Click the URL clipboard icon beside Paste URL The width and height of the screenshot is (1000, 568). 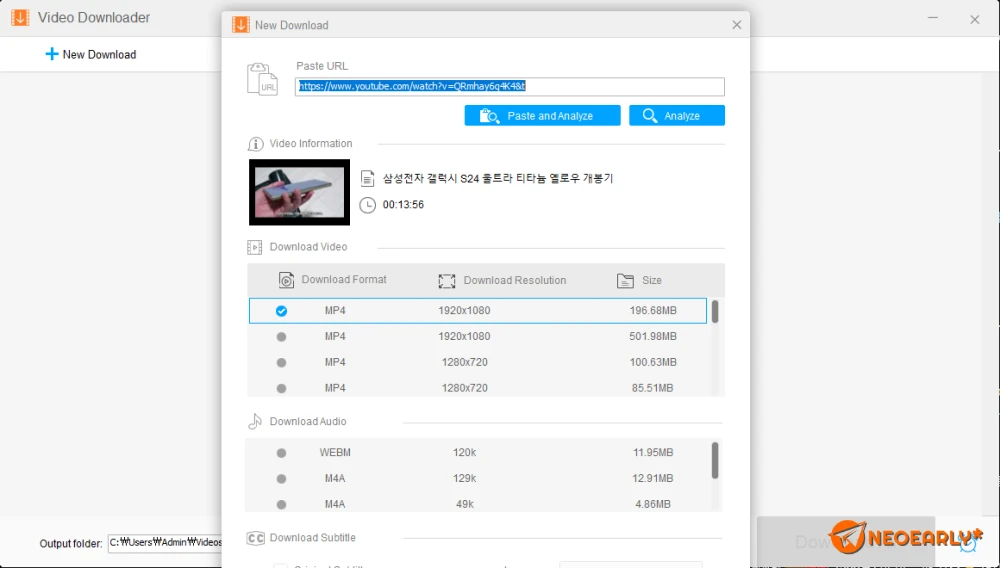263,79
